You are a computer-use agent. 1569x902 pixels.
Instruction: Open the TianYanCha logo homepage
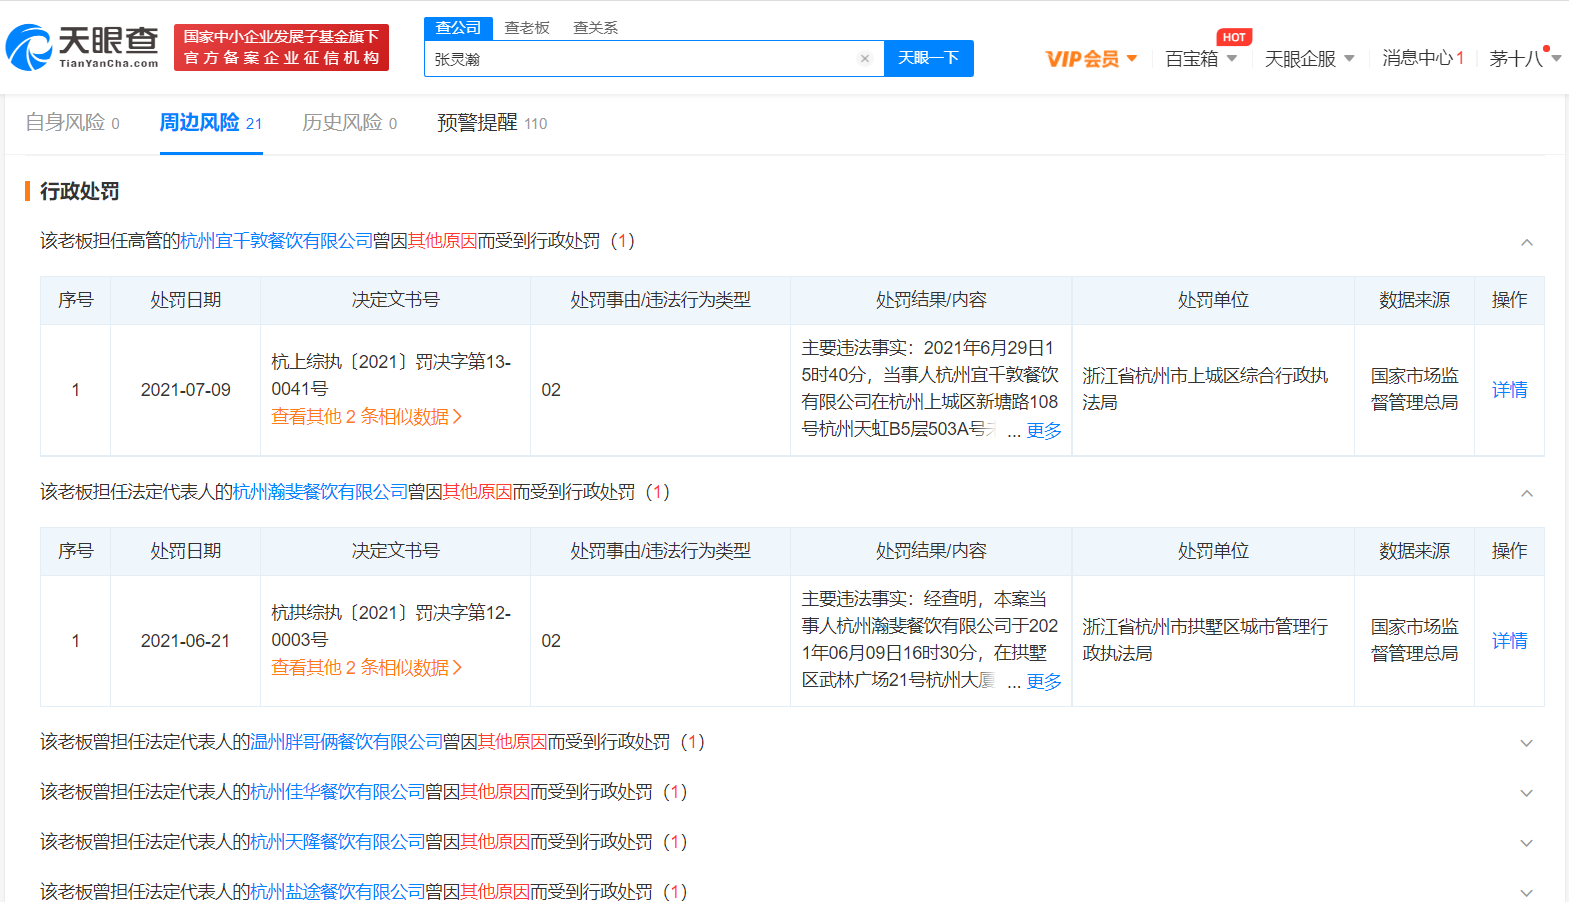(x=82, y=47)
